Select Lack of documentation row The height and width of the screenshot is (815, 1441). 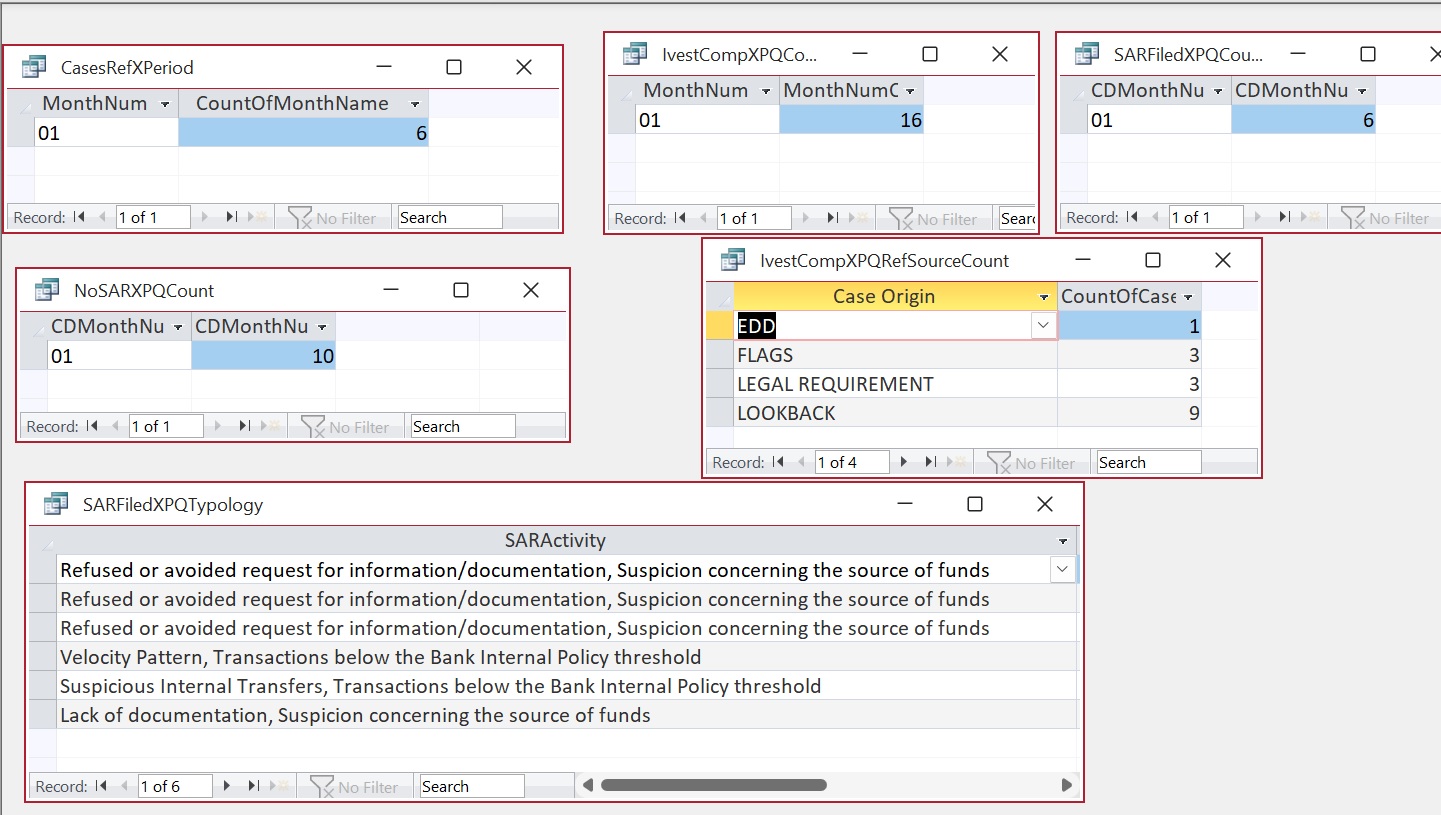point(567,715)
